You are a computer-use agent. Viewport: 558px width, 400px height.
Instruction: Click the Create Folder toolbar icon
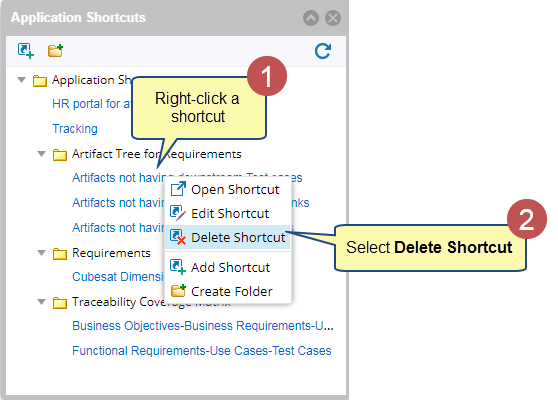(56, 51)
